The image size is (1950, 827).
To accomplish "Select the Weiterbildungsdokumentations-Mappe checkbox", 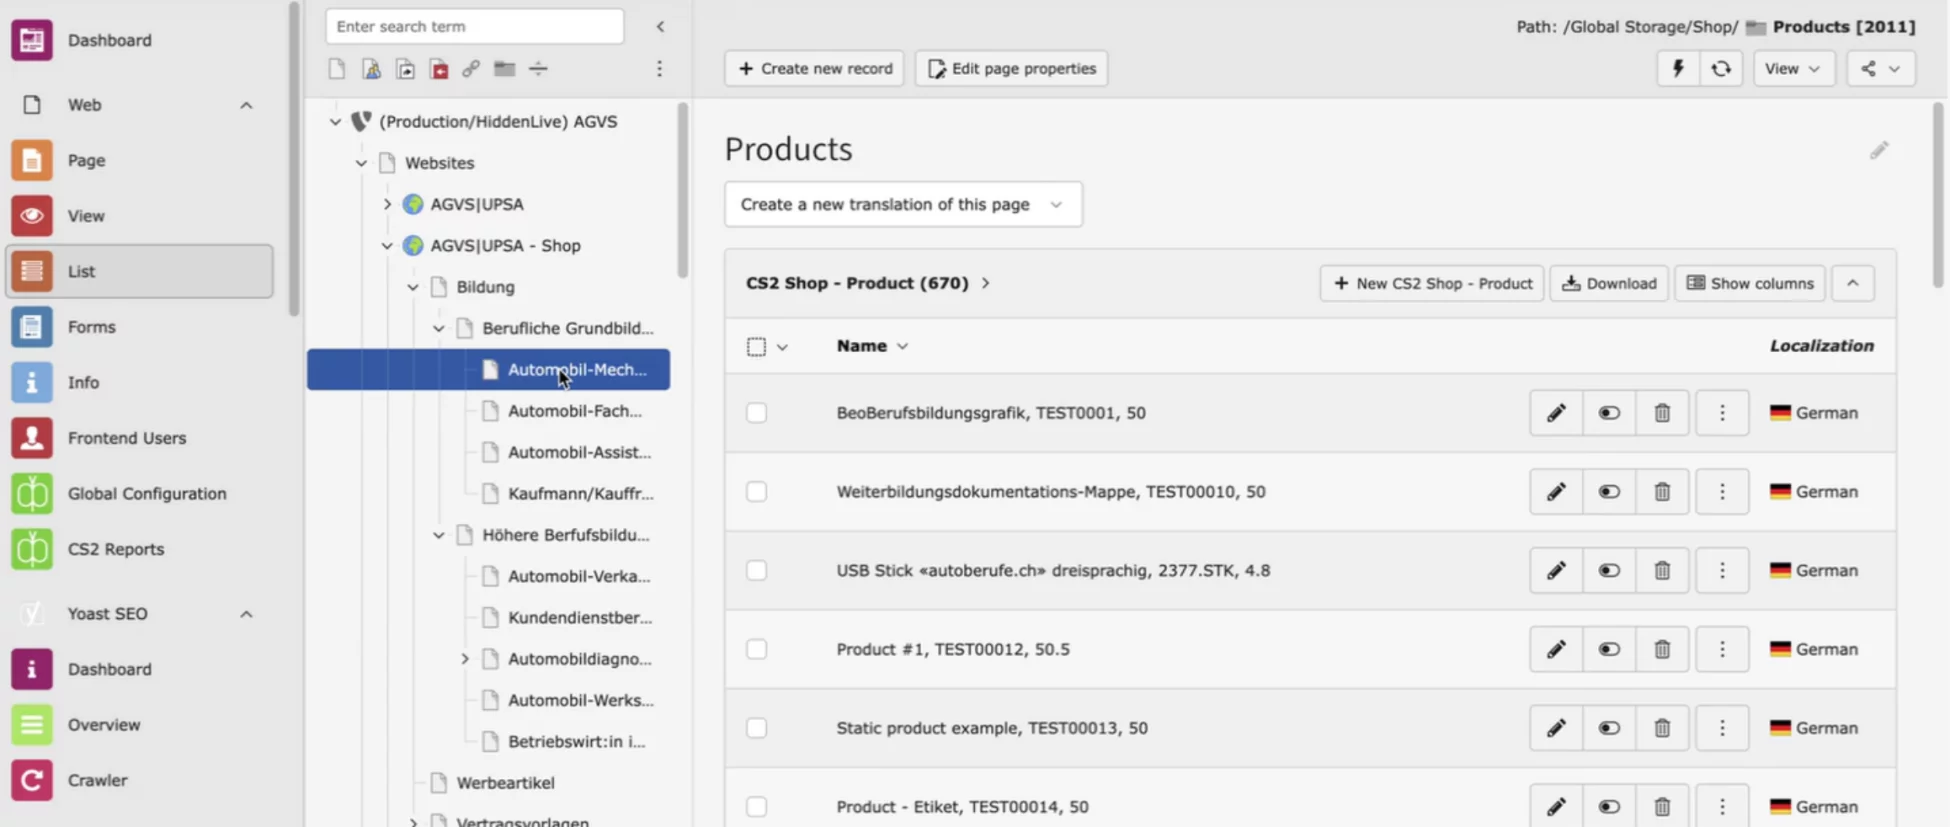I will 757,492.
